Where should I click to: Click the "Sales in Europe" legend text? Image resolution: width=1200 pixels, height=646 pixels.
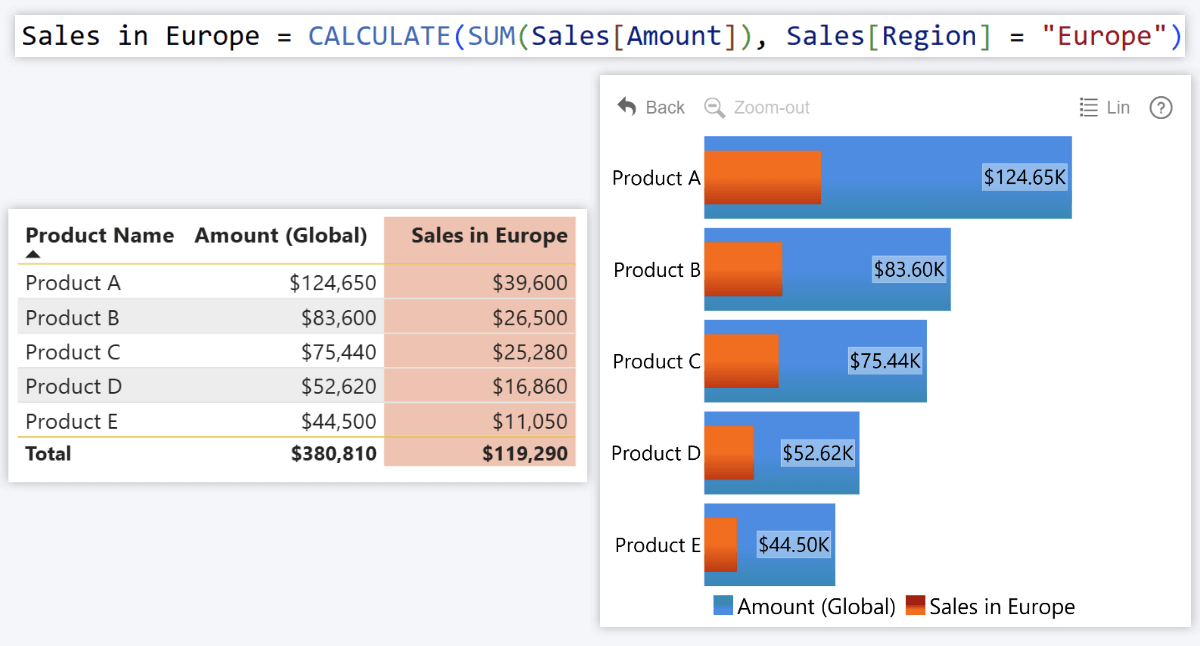1002,606
